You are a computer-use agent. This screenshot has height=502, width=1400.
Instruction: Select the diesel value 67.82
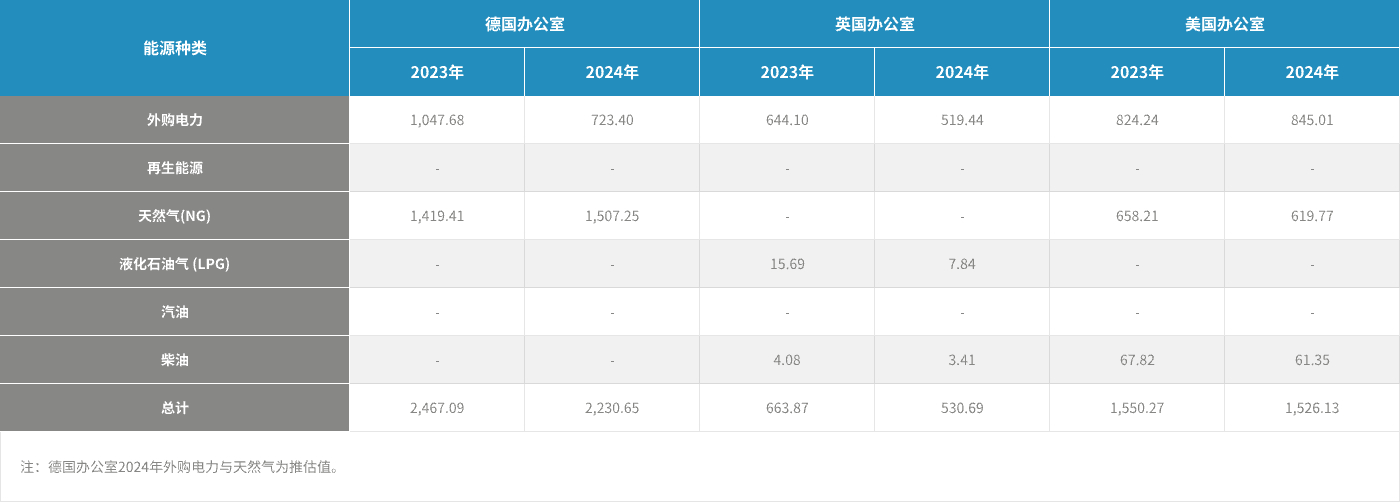[x=1137, y=360]
